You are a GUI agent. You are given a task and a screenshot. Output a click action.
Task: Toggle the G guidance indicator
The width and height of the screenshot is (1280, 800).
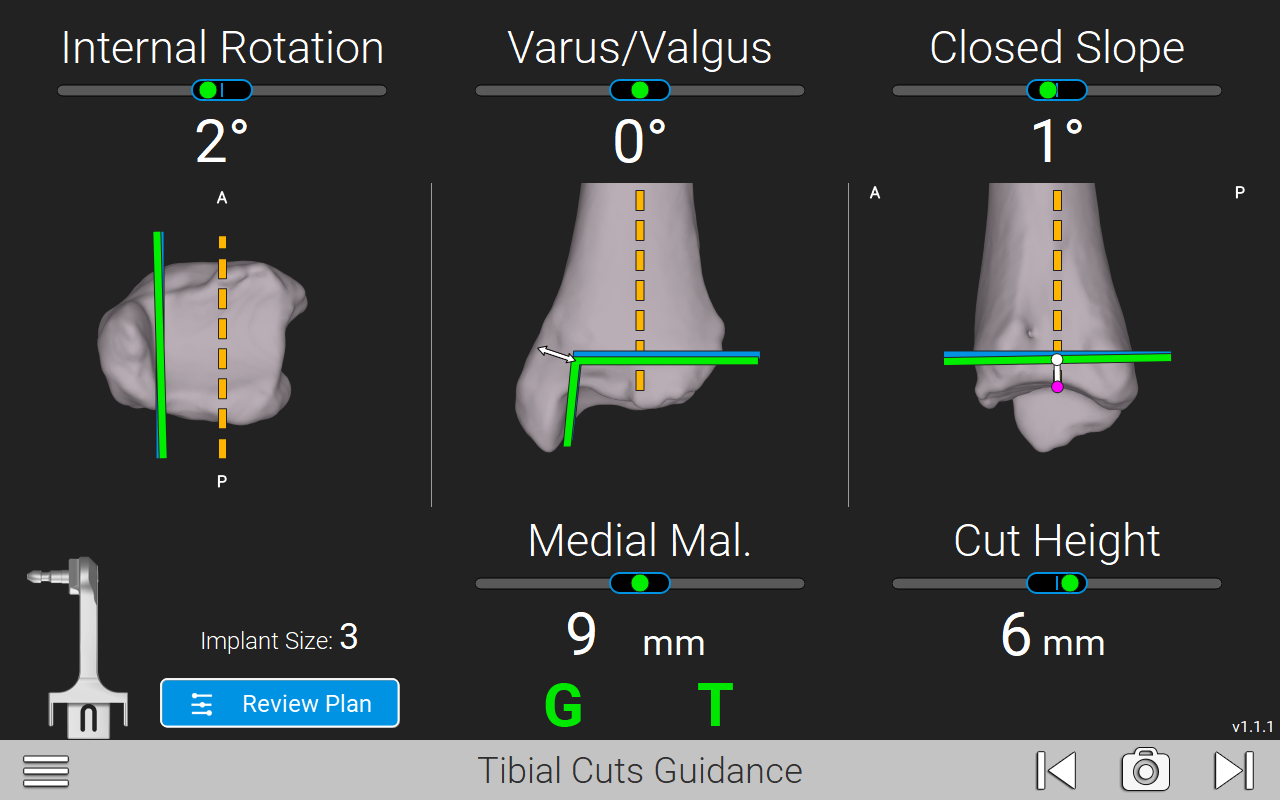[564, 704]
